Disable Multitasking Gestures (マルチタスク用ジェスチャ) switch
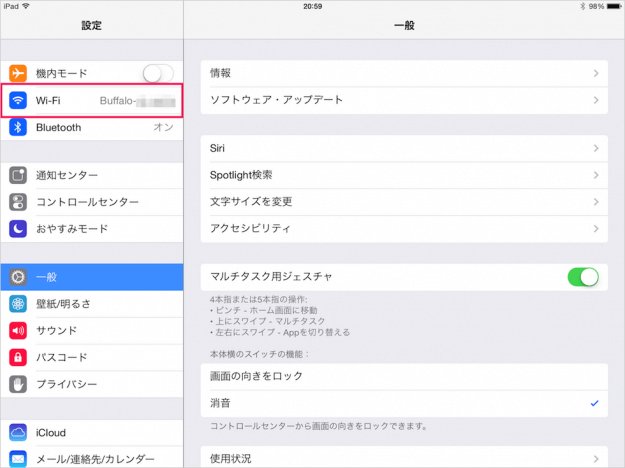Screen dimensions: 625x468 click(582, 277)
